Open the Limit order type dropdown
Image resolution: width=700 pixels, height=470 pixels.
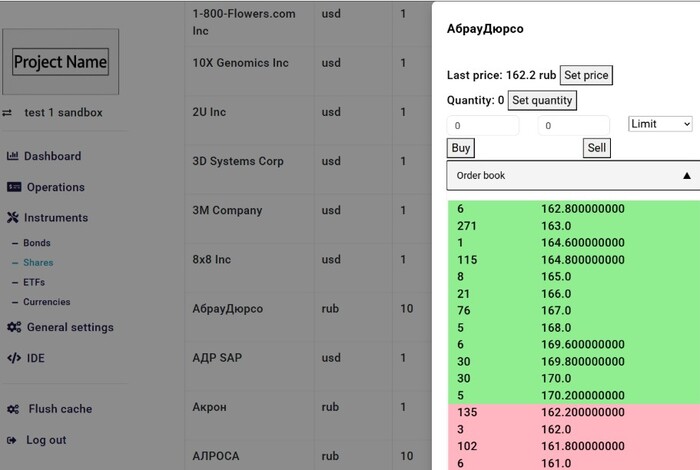(x=660, y=124)
